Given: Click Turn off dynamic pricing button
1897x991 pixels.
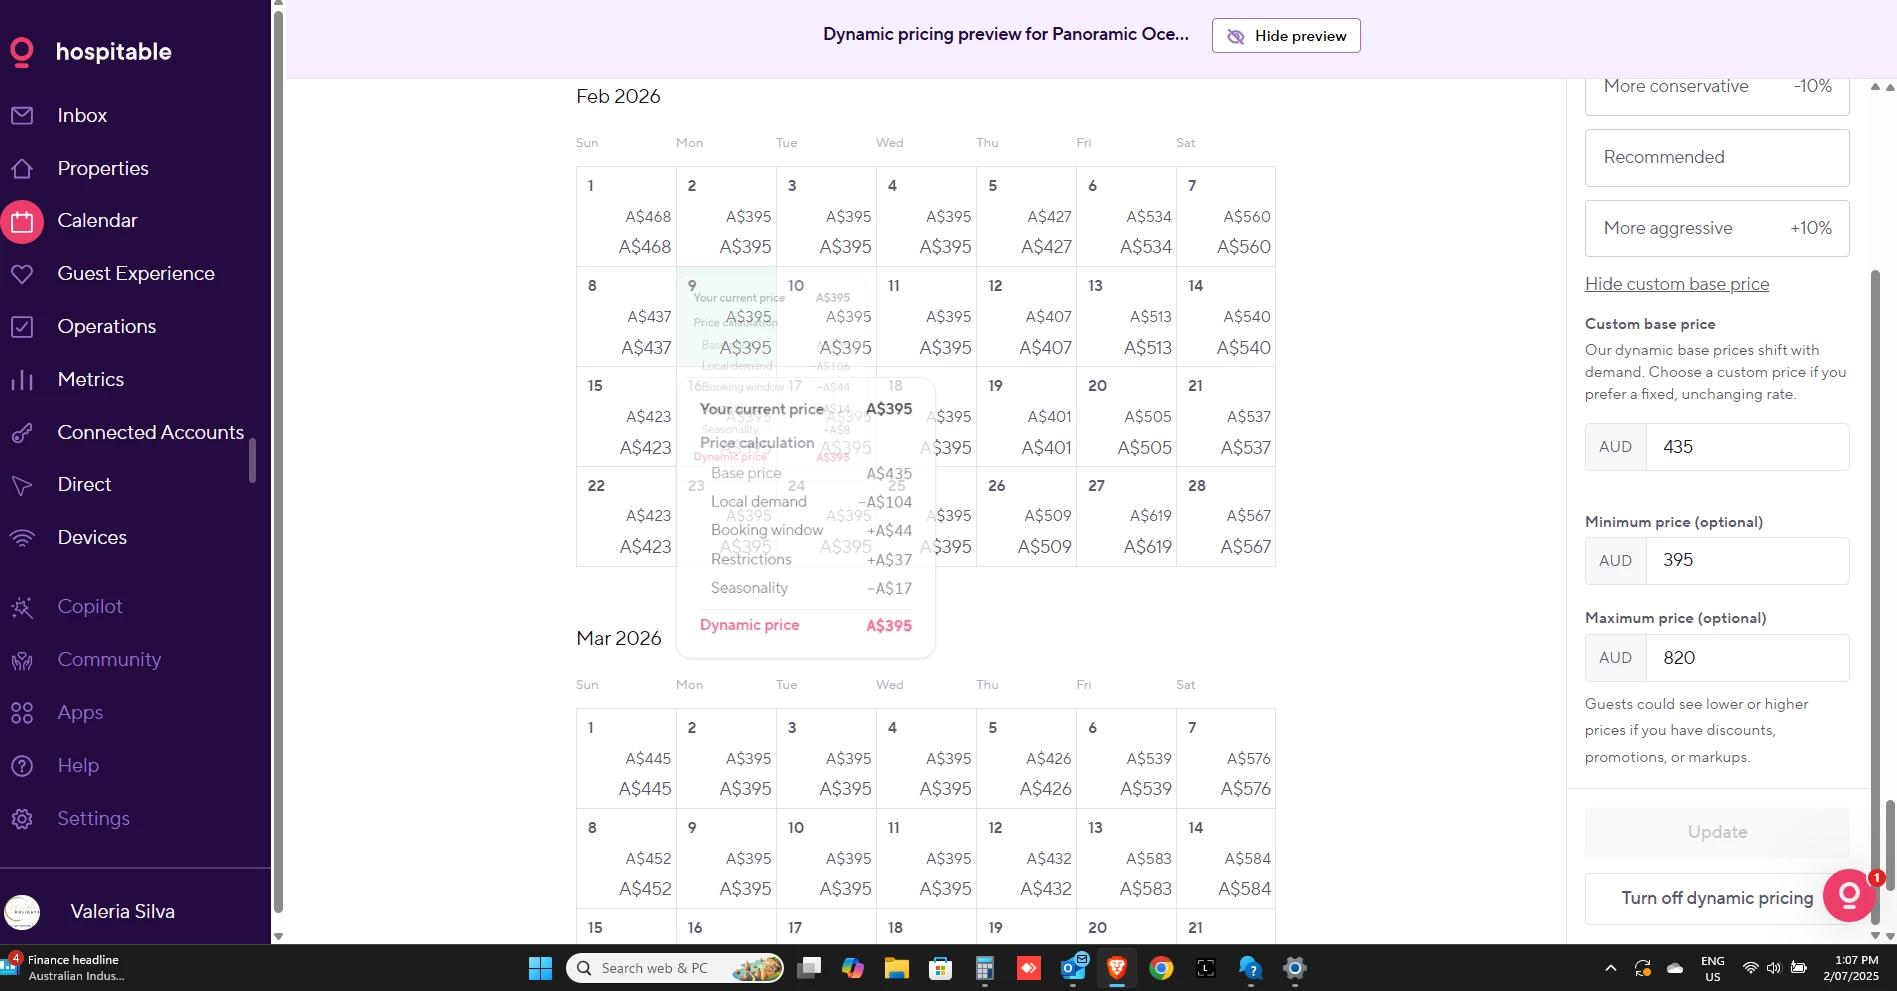Looking at the screenshot, I should pos(1717,898).
